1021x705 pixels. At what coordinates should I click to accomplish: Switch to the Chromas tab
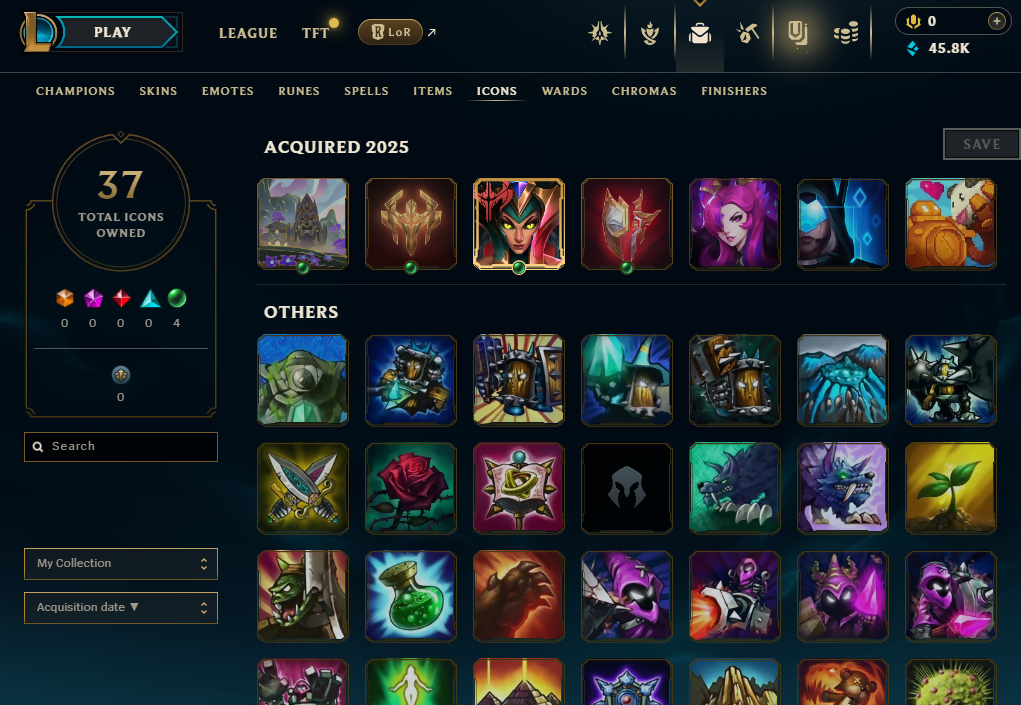644,91
